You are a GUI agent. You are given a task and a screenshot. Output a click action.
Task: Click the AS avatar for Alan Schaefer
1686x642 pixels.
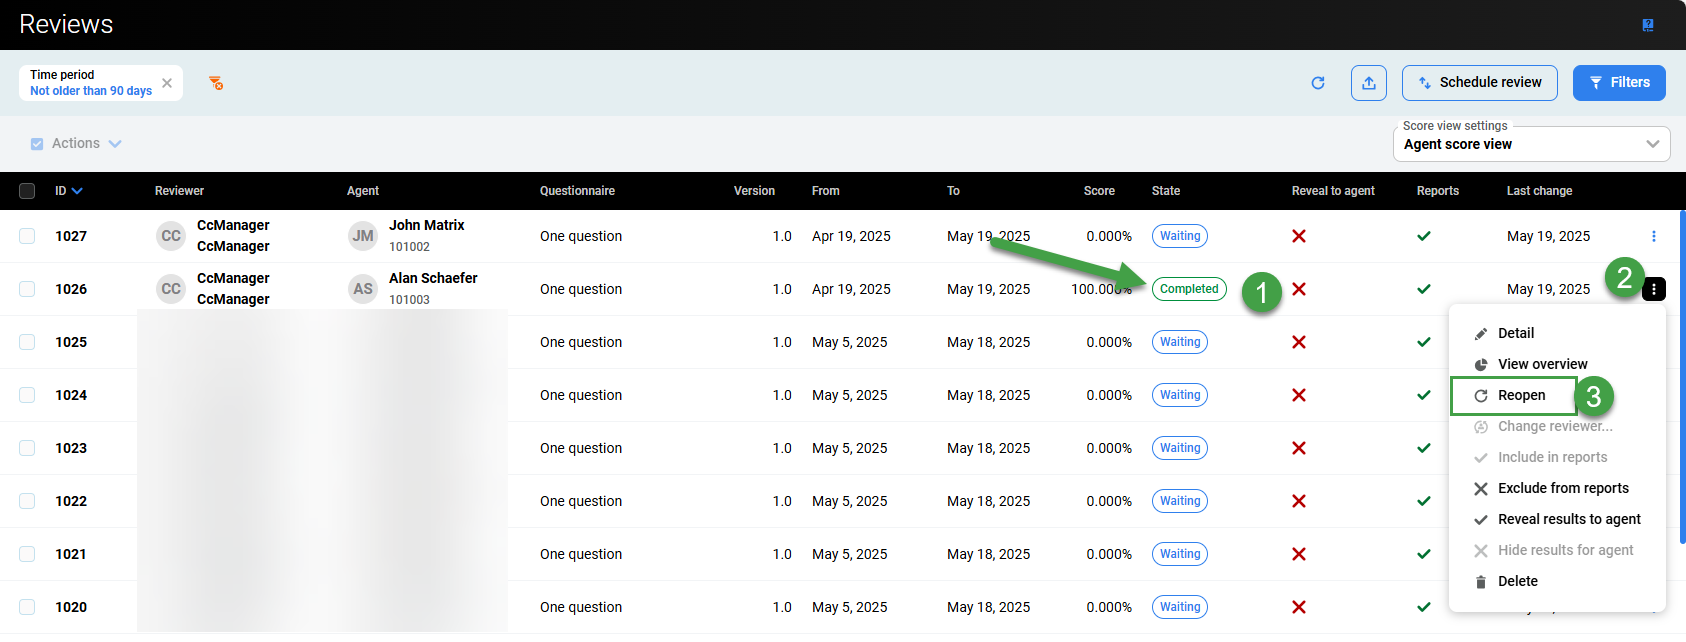tap(362, 289)
